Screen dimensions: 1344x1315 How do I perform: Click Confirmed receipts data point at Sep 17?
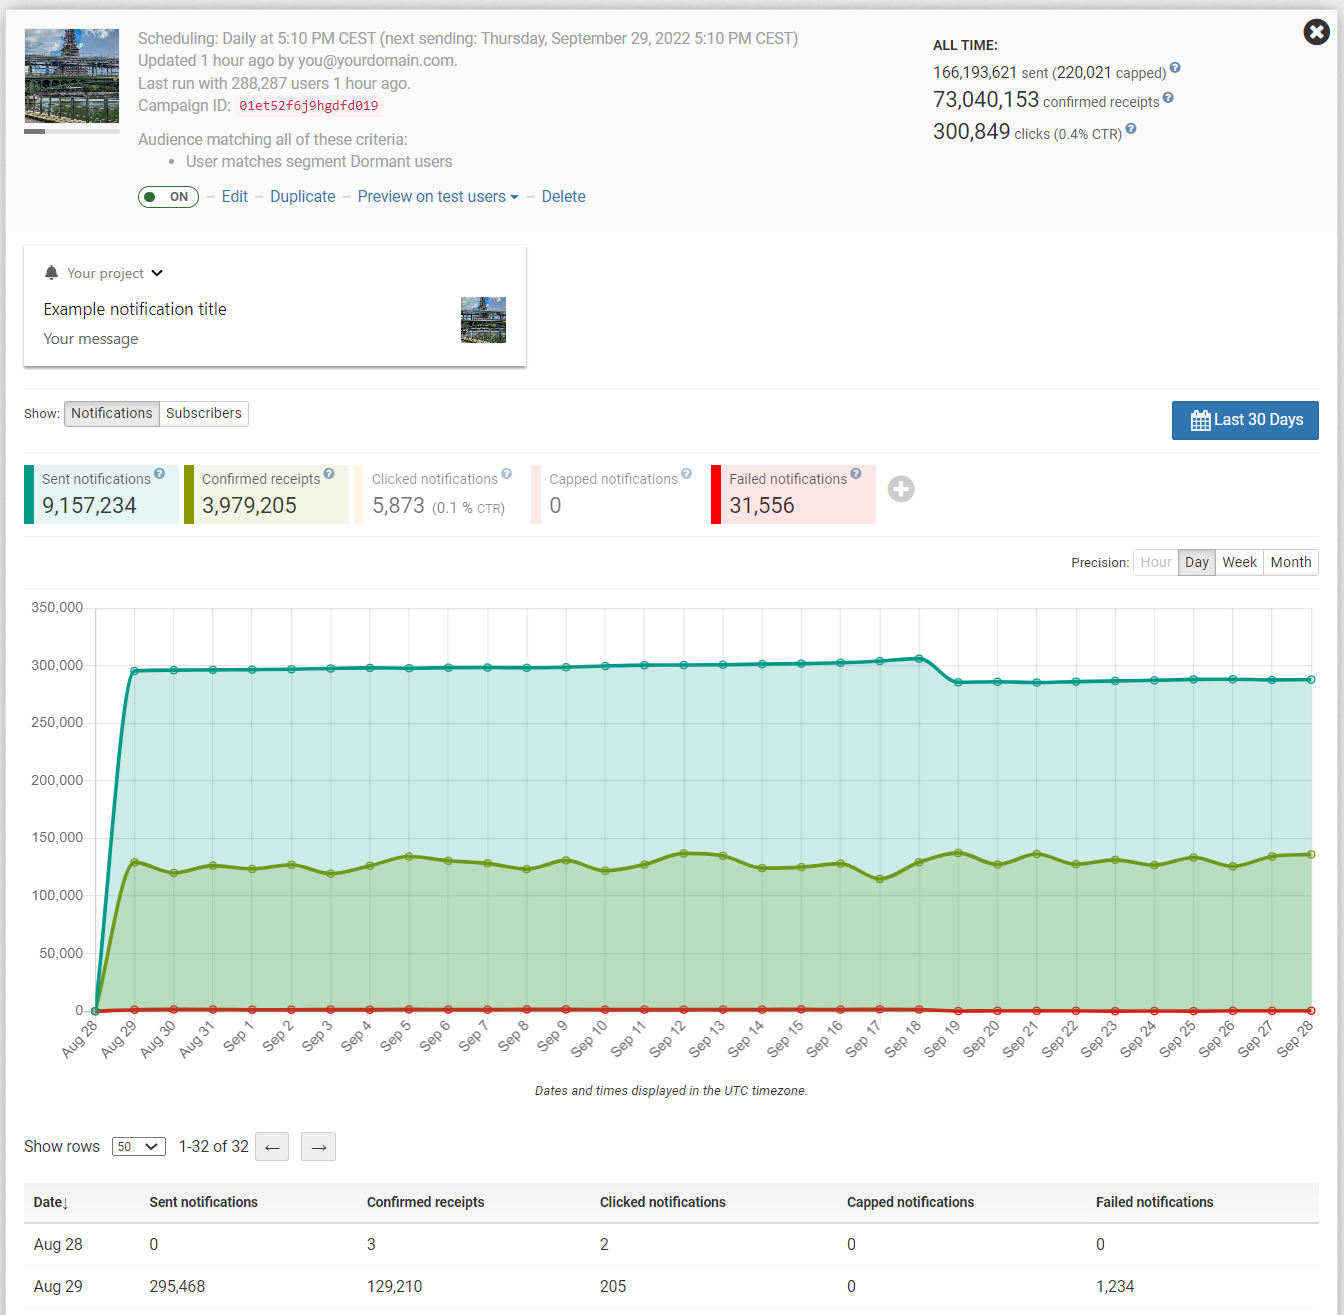[x=880, y=879]
